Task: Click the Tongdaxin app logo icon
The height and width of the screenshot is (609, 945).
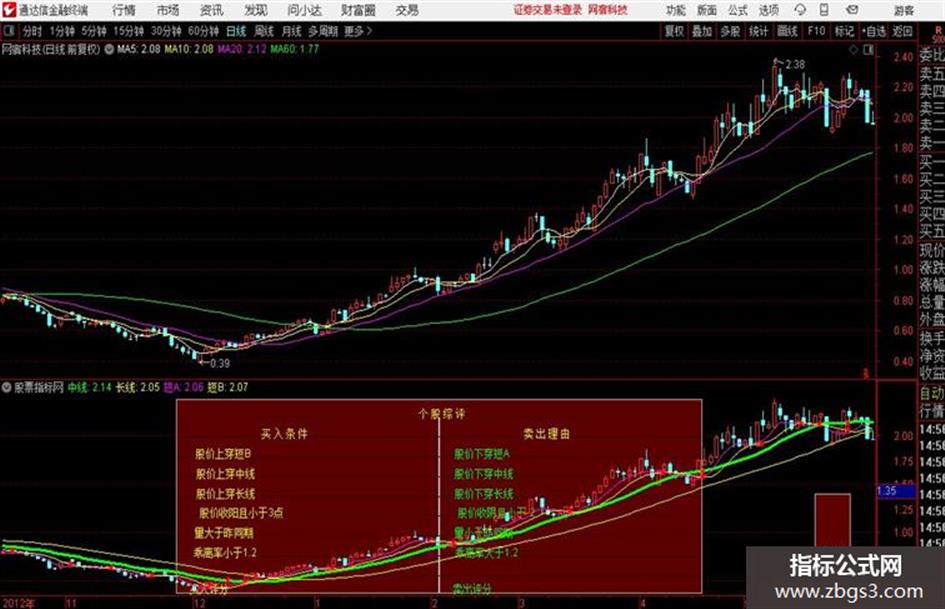Action: pyautogui.click(x=9, y=10)
